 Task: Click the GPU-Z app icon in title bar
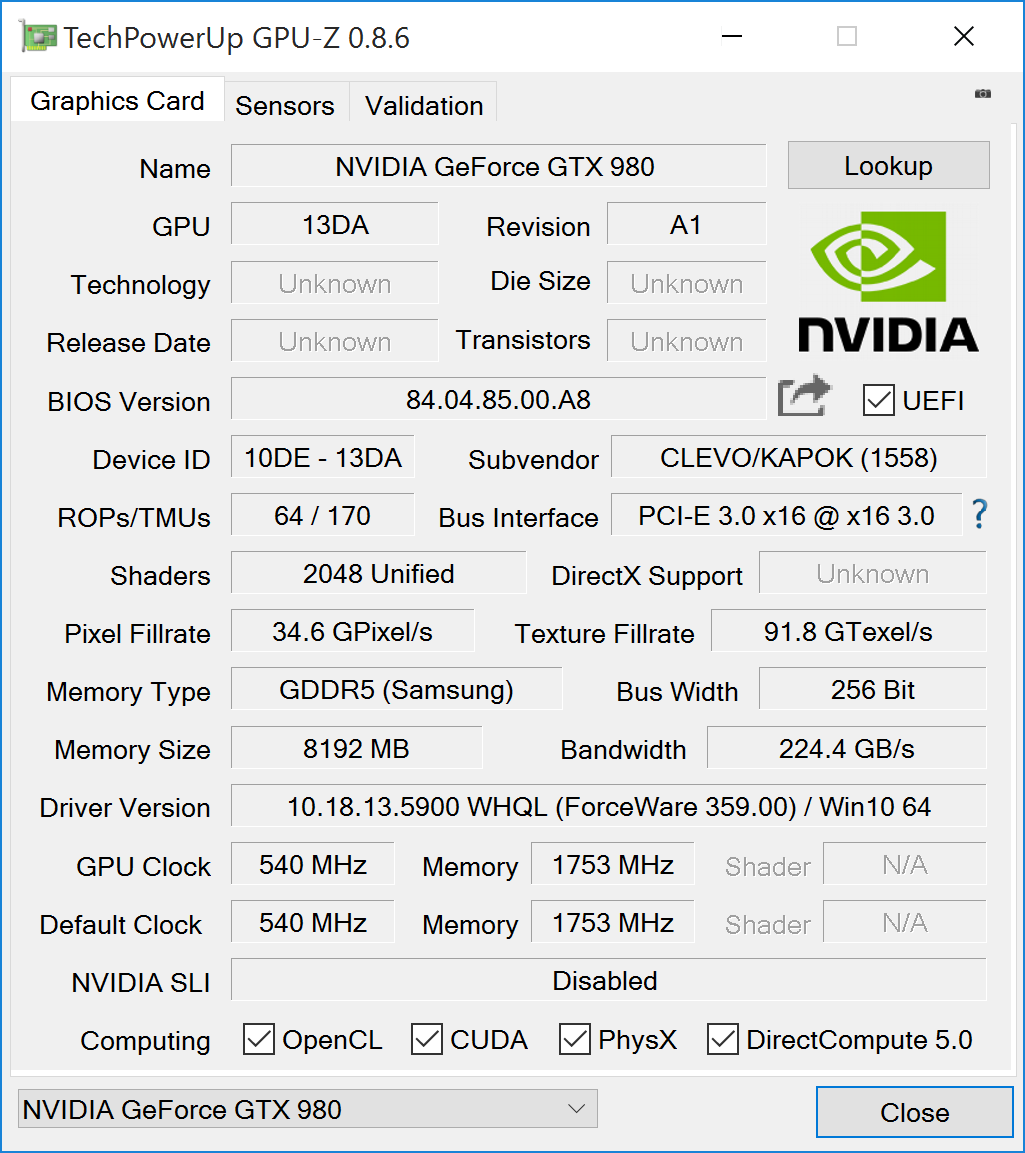[38, 37]
